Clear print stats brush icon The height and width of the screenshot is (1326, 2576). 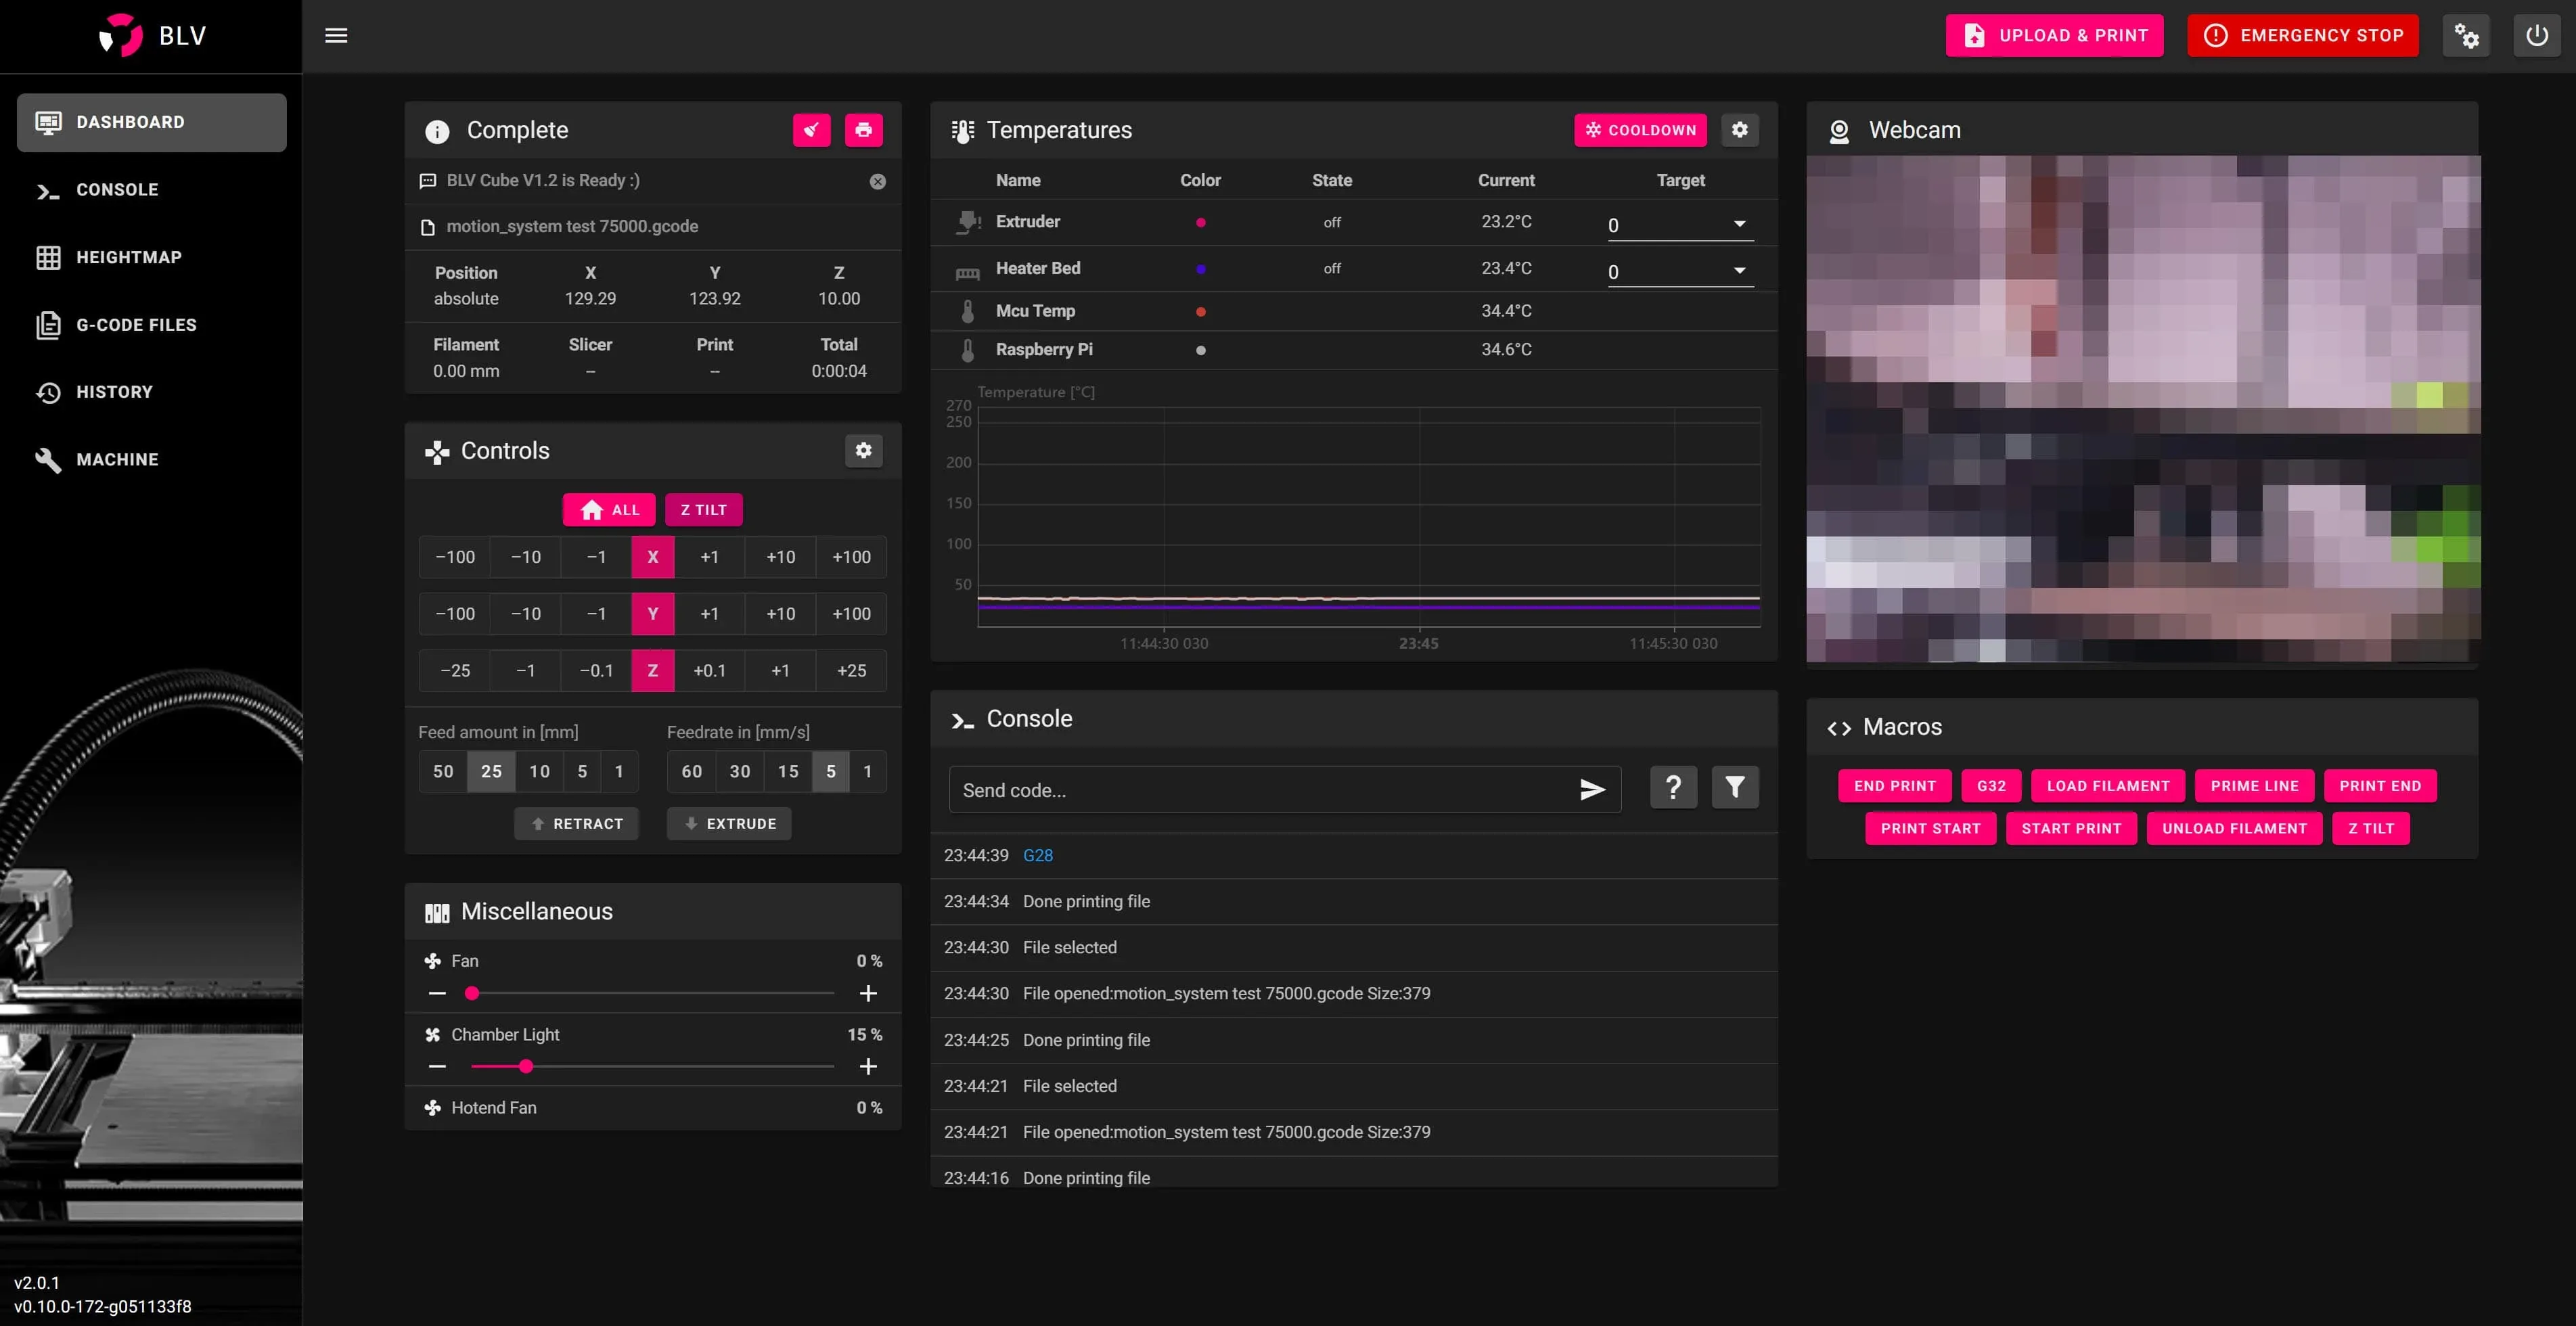[811, 130]
